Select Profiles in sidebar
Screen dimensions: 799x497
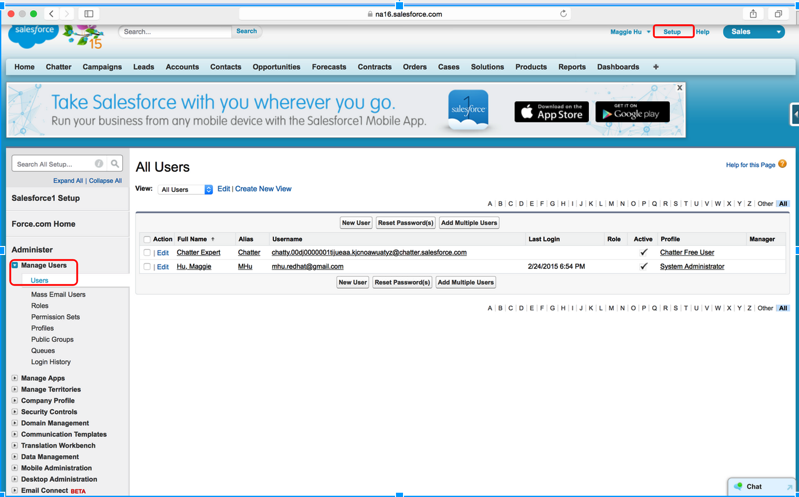coord(42,328)
